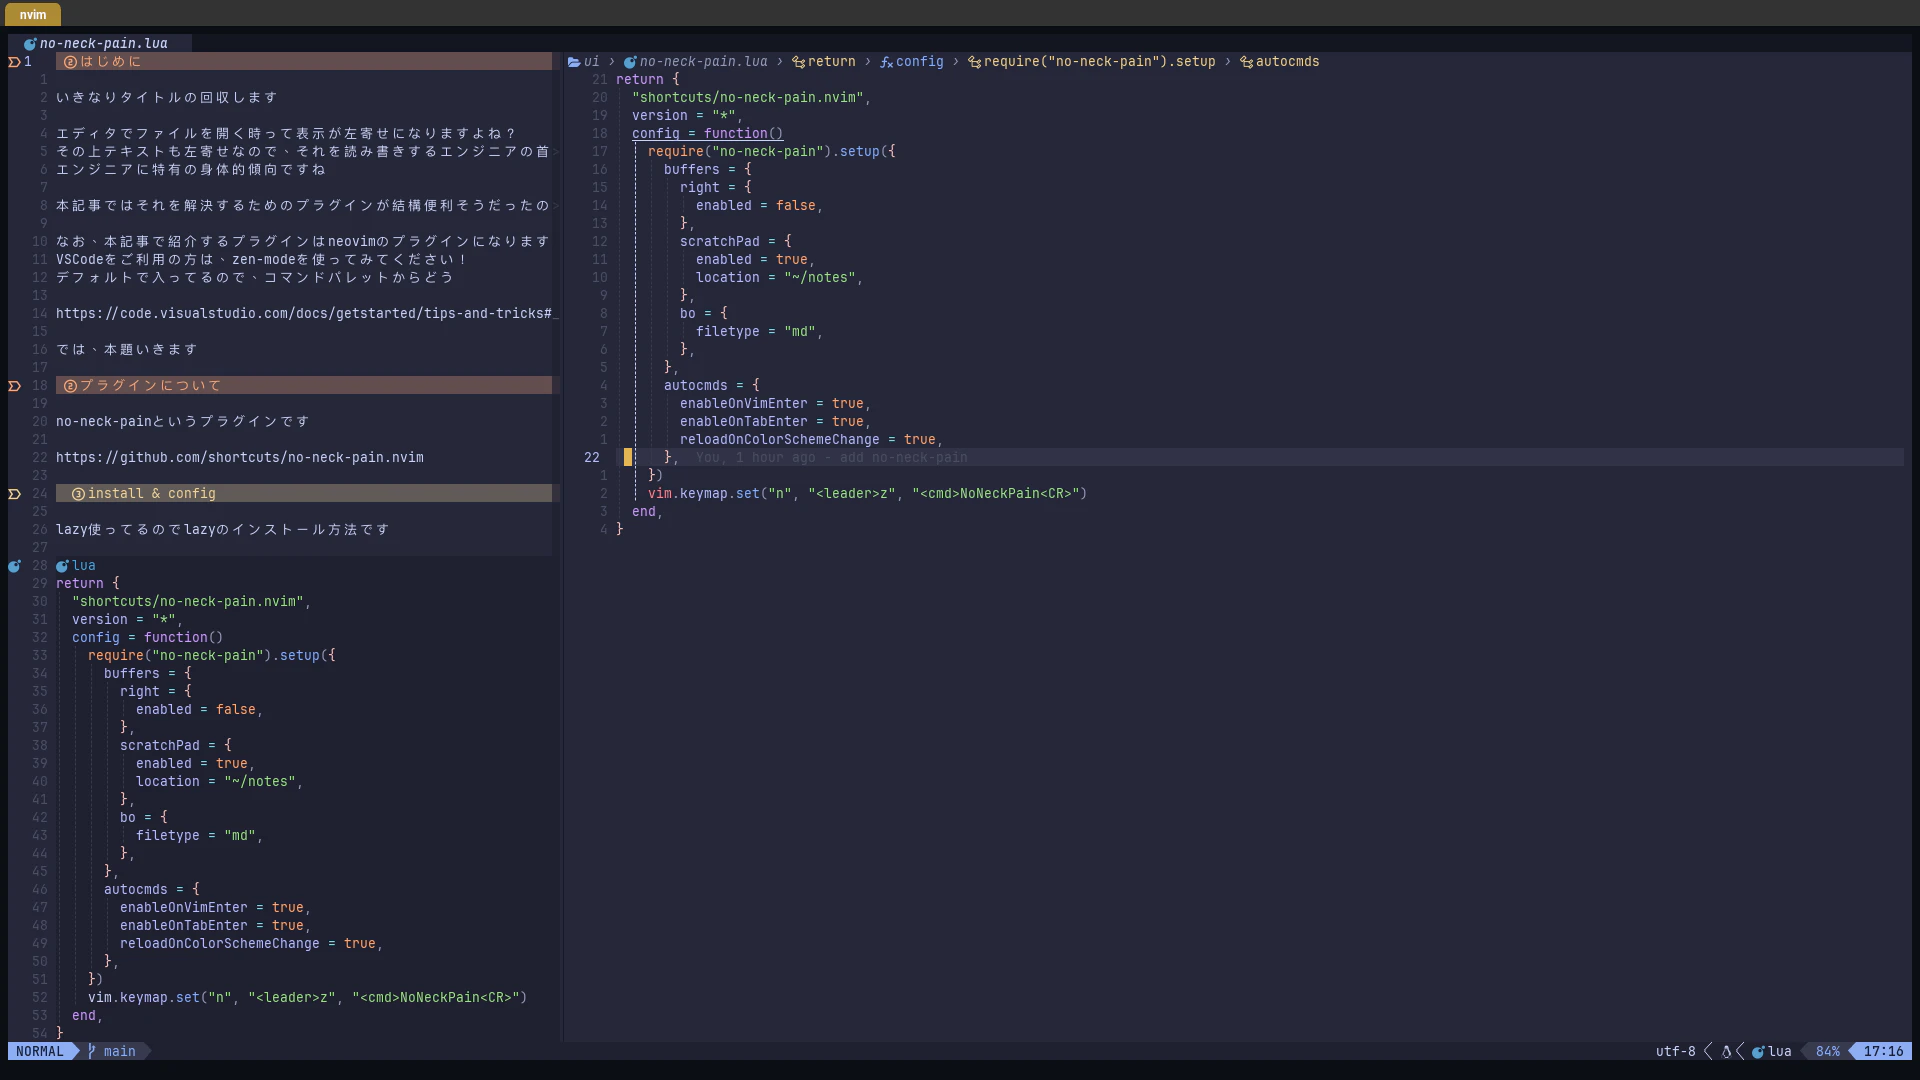
Task: Click 'enableOnTabEnter = true' in the right pane
Action: tap(772, 422)
